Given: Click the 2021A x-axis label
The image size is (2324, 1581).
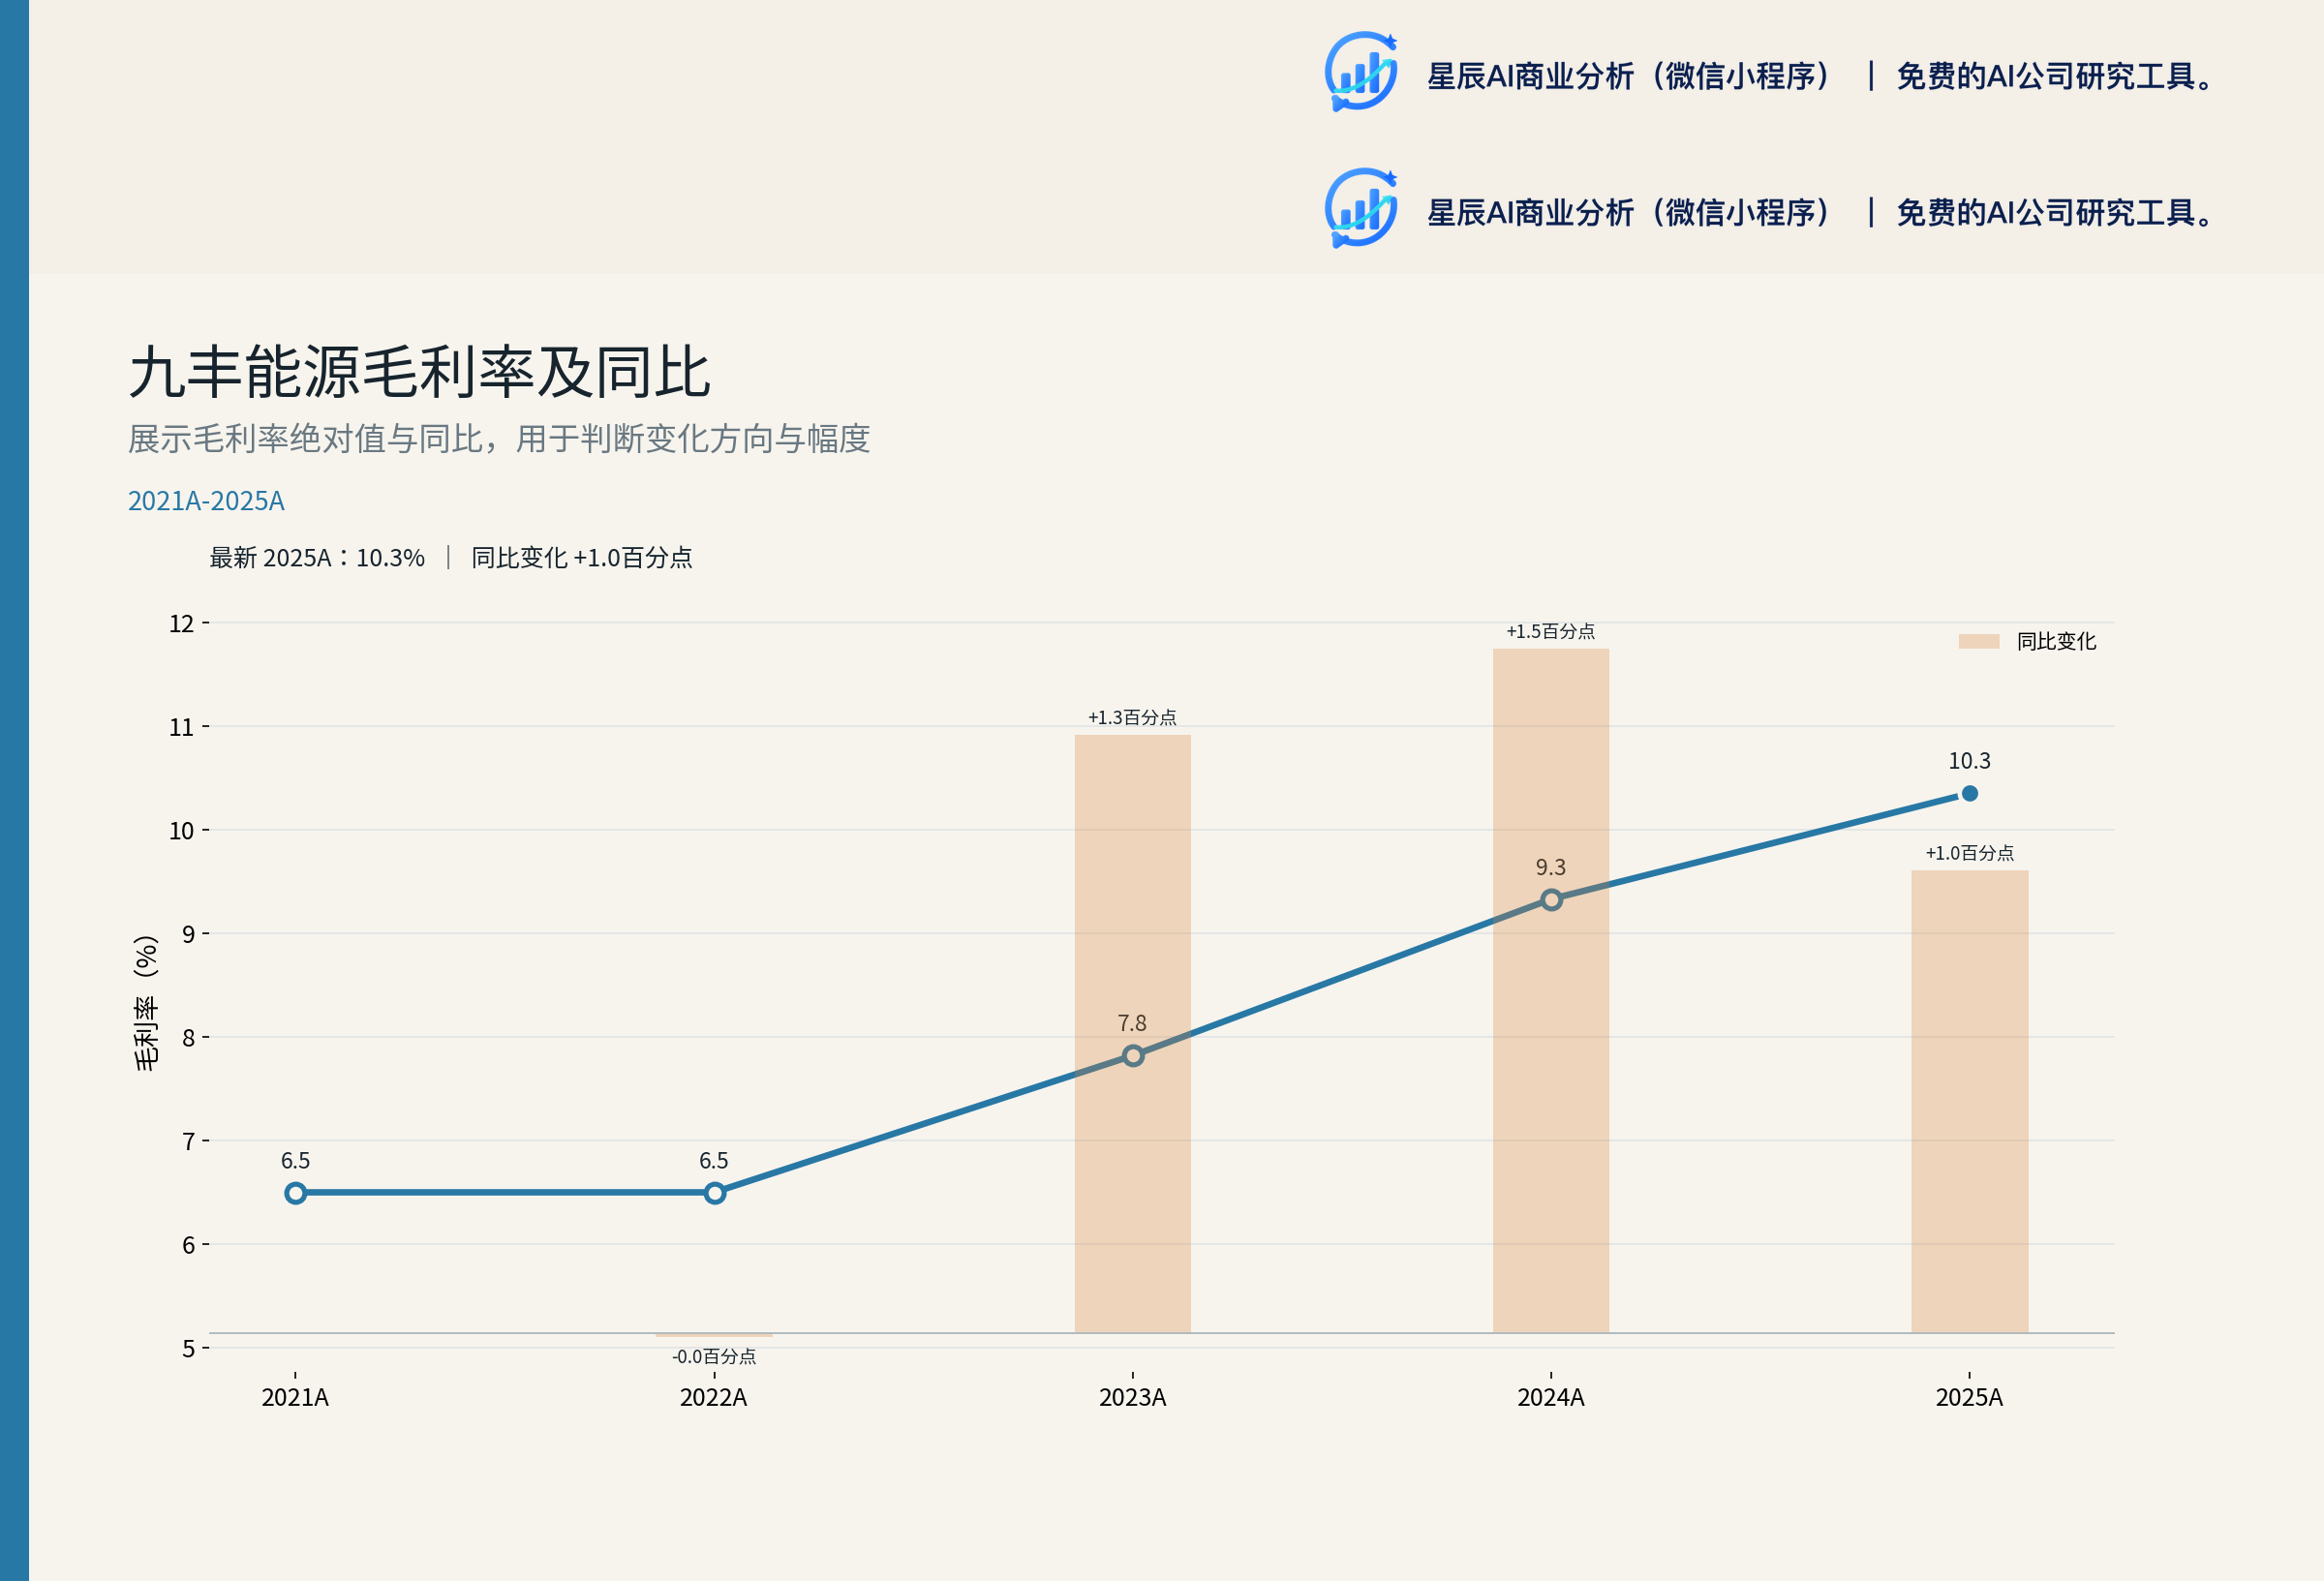Looking at the screenshot, I should click(295, 1397).
